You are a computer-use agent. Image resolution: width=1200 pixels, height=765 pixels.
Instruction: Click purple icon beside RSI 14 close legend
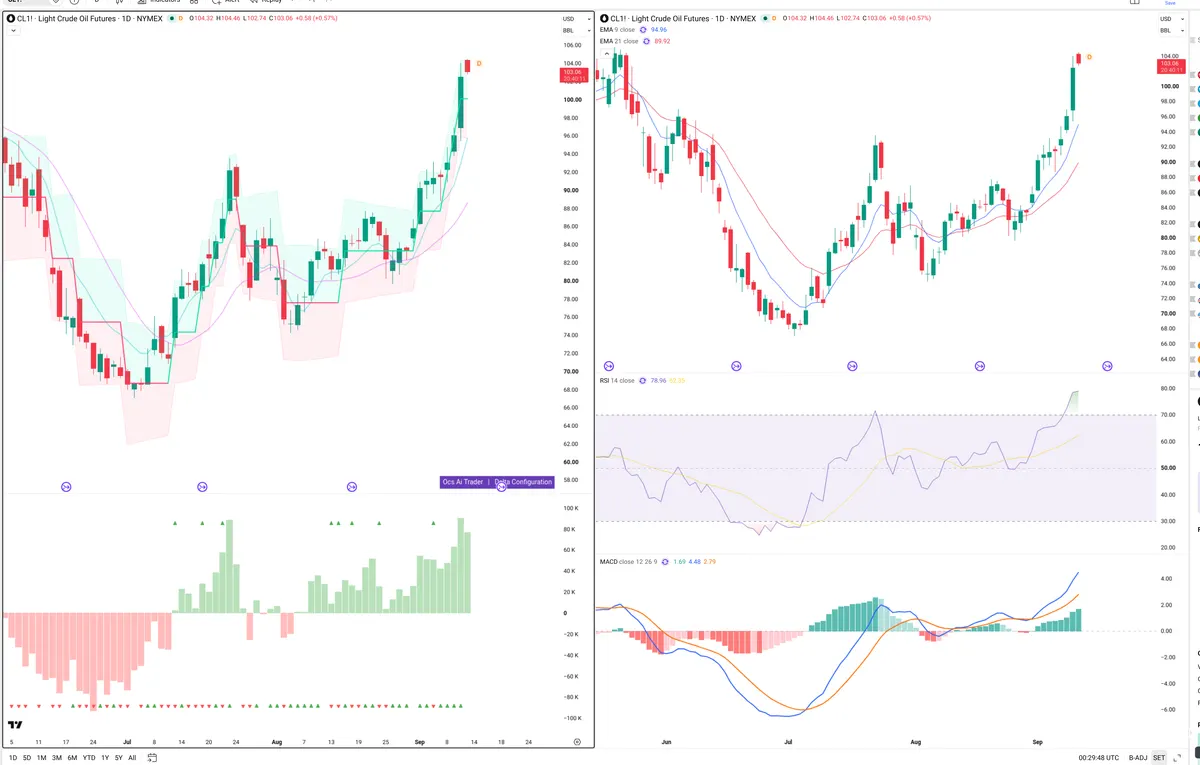643,381
